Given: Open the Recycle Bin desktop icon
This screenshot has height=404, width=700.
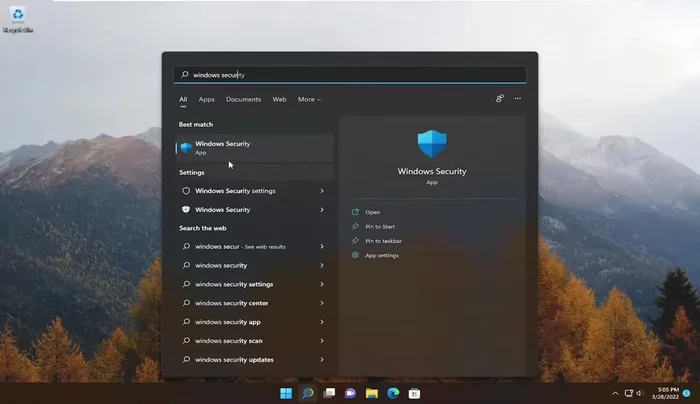Looking at the screenshot, I should tap(18, 20).
